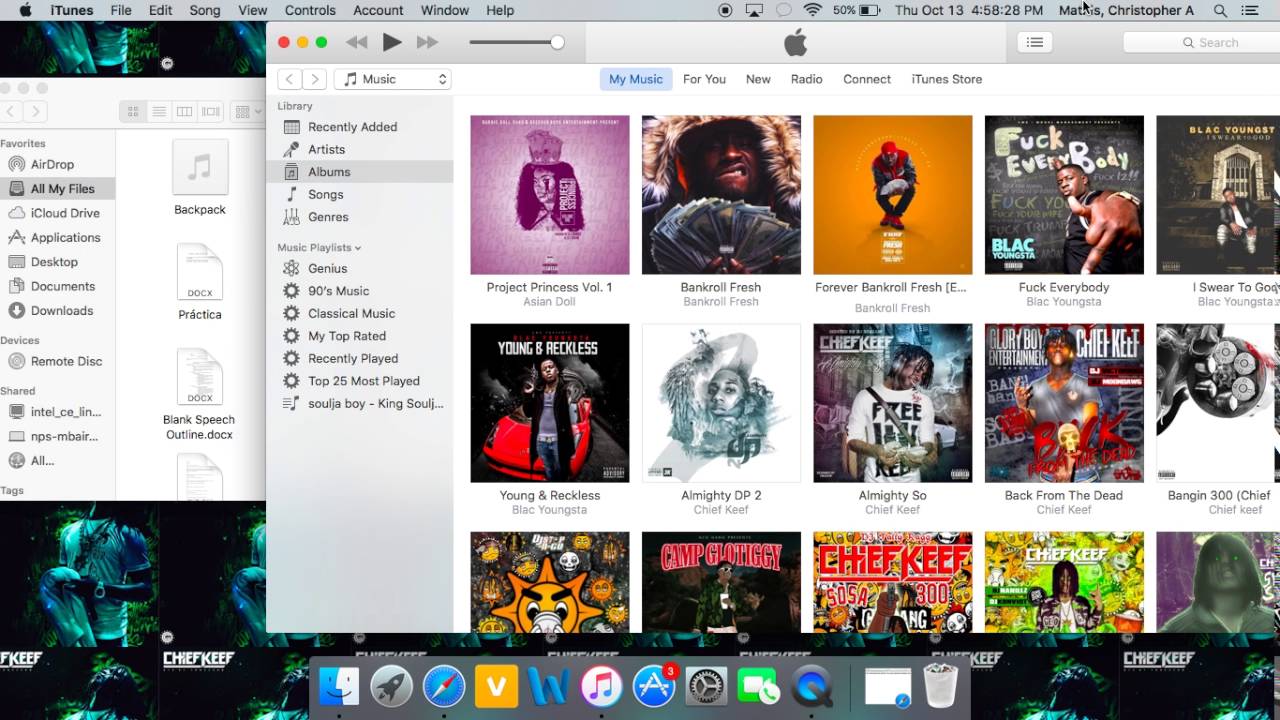1280x720 pixels.
Task: Switch Finder to icon view
Action: pyautogui.click(x=133, y=112)
